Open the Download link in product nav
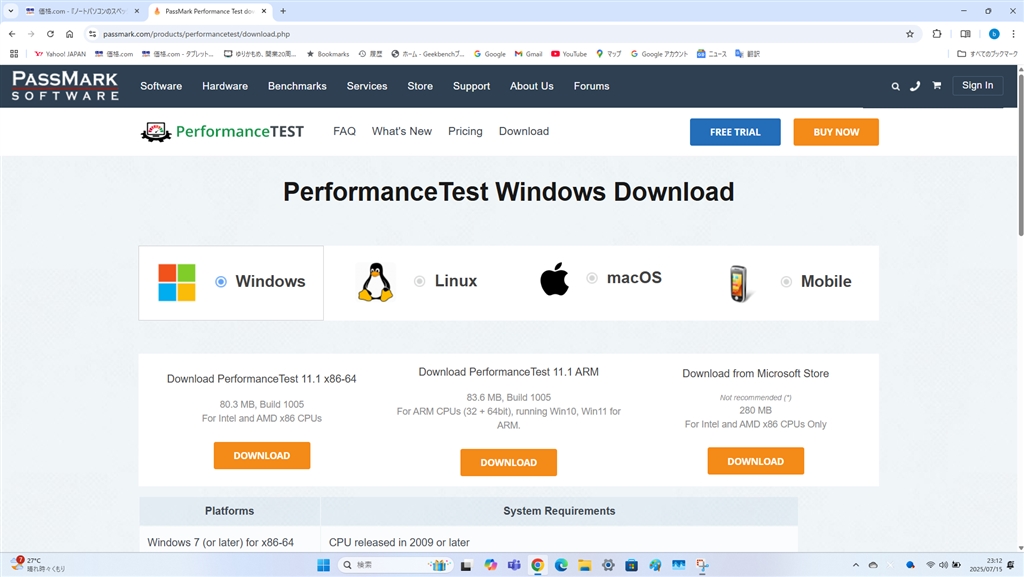The width and height of the screenshot is (1024, 577). tap(524, 131)
